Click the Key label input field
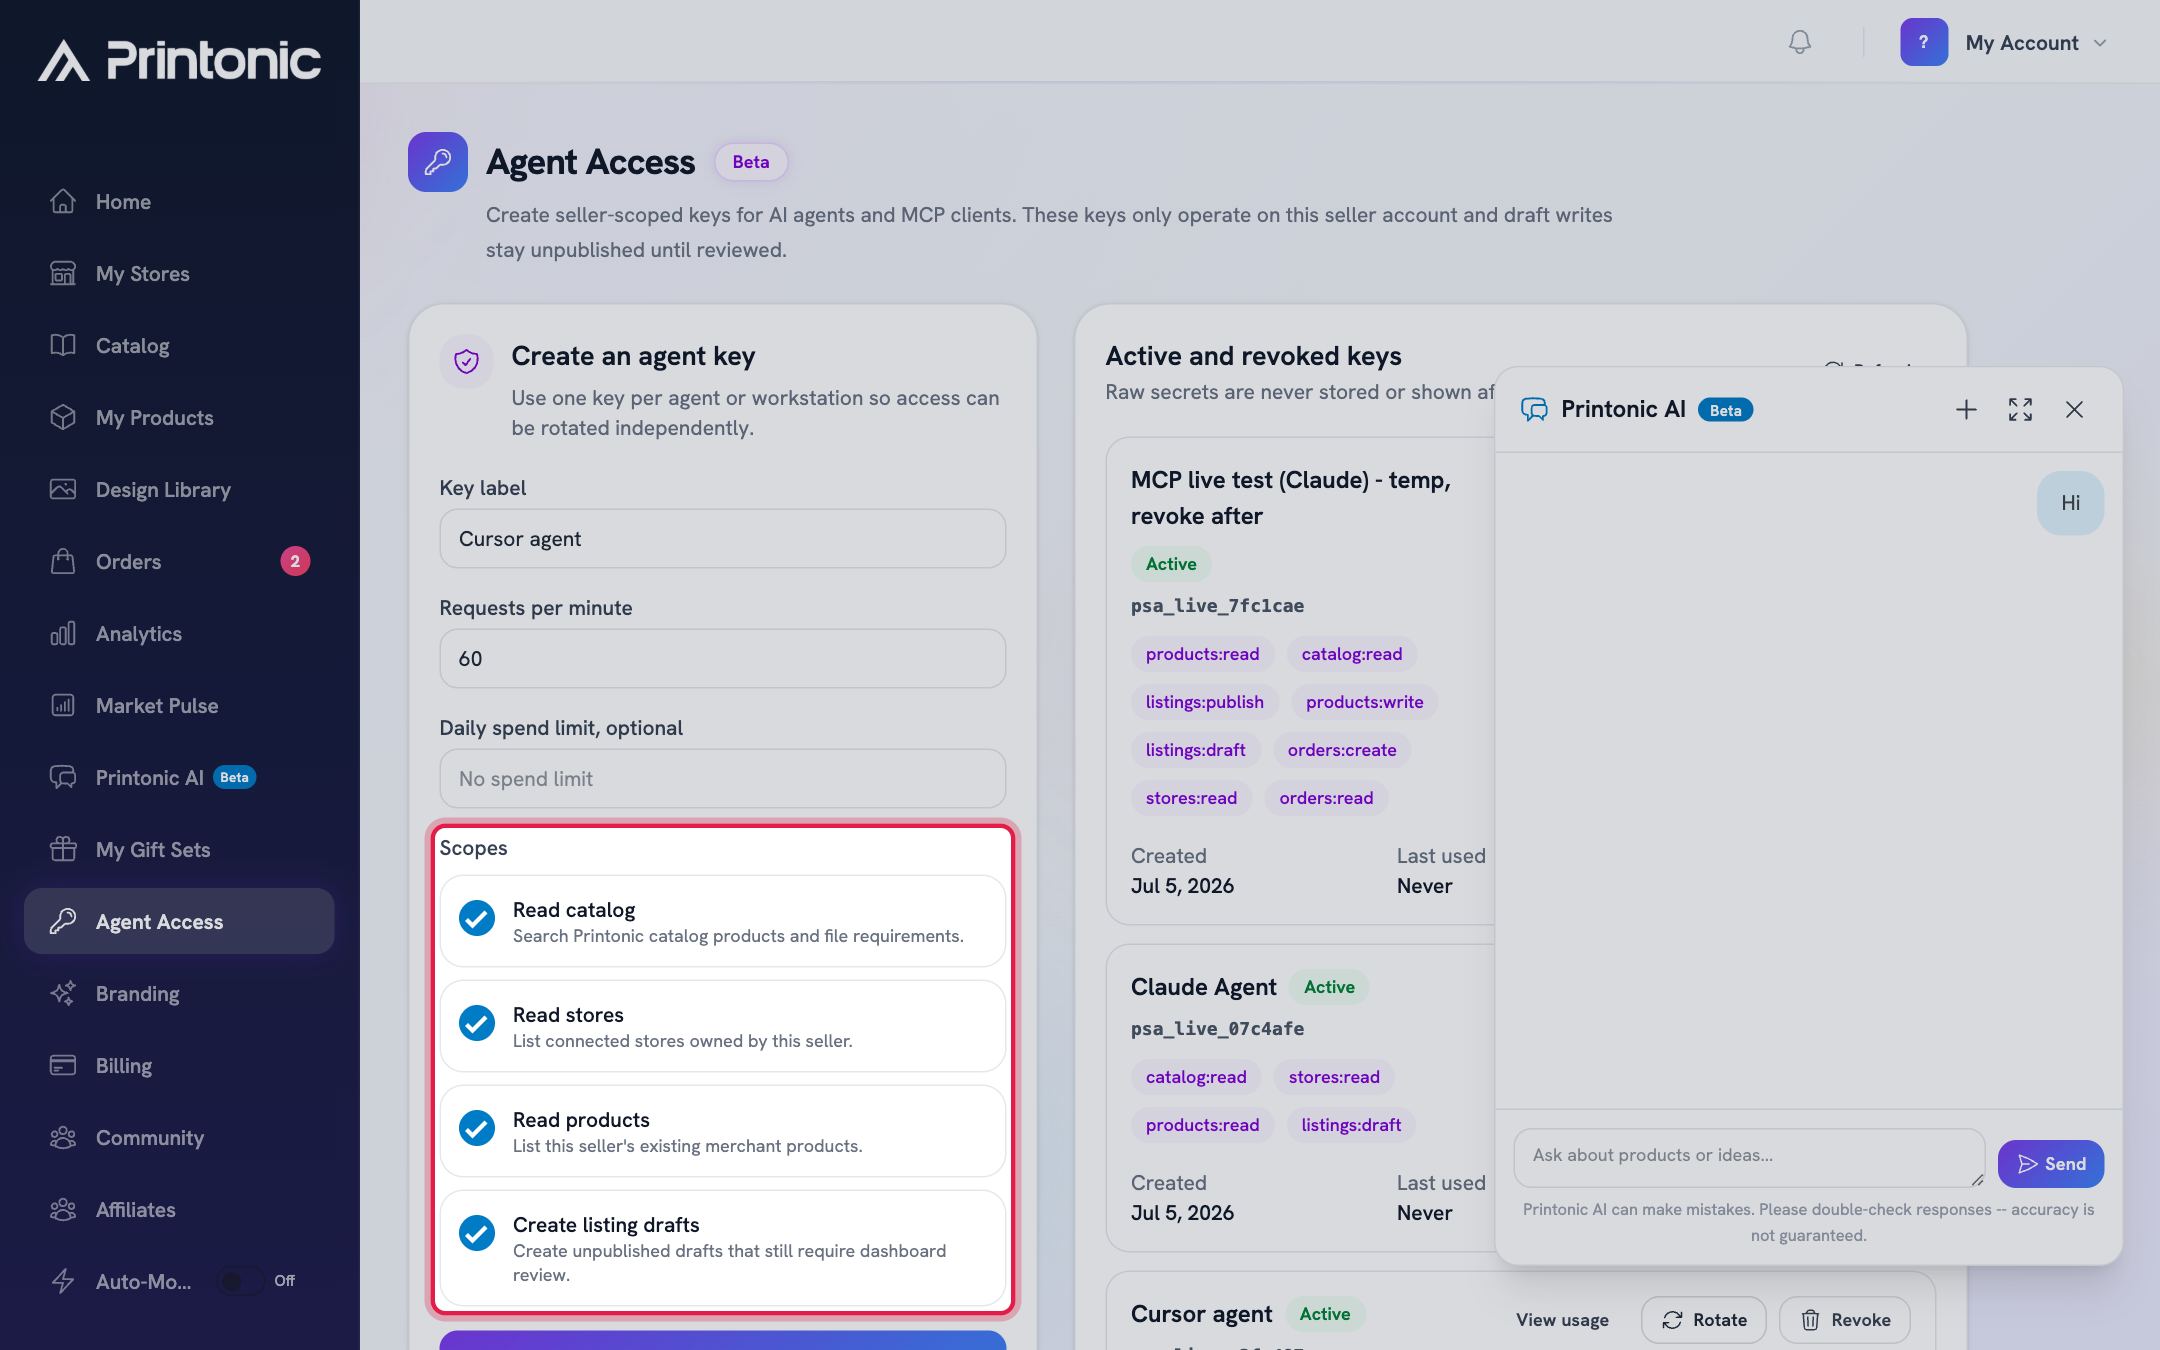 pyautogui.click(x=722, y=539)
